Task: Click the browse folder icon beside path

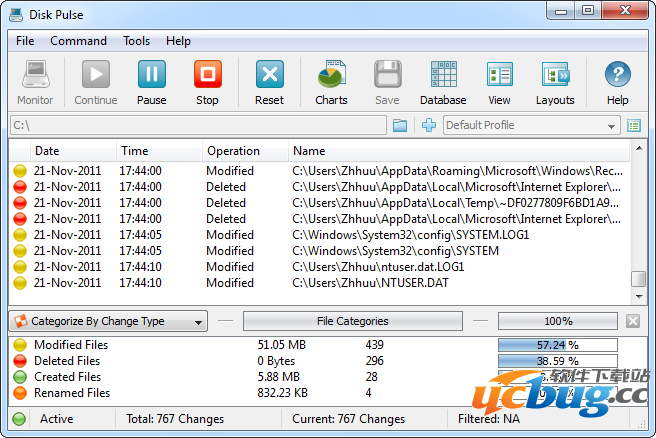Action: [x=400, y=125]
